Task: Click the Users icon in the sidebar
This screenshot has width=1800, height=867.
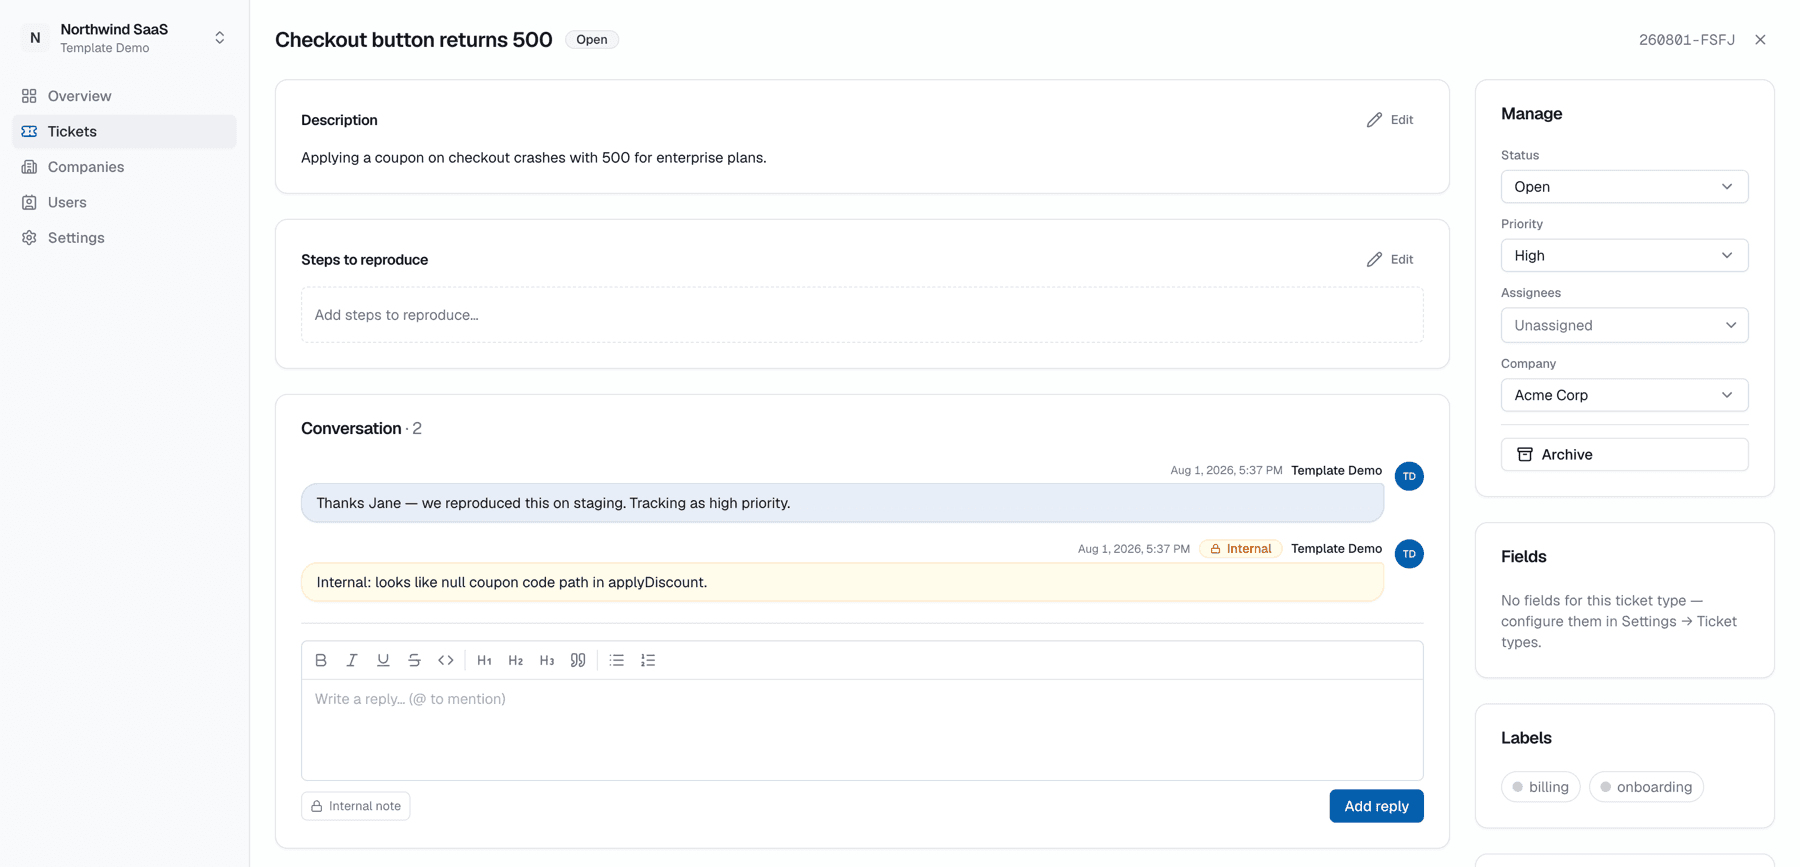Action: point(29,202)
